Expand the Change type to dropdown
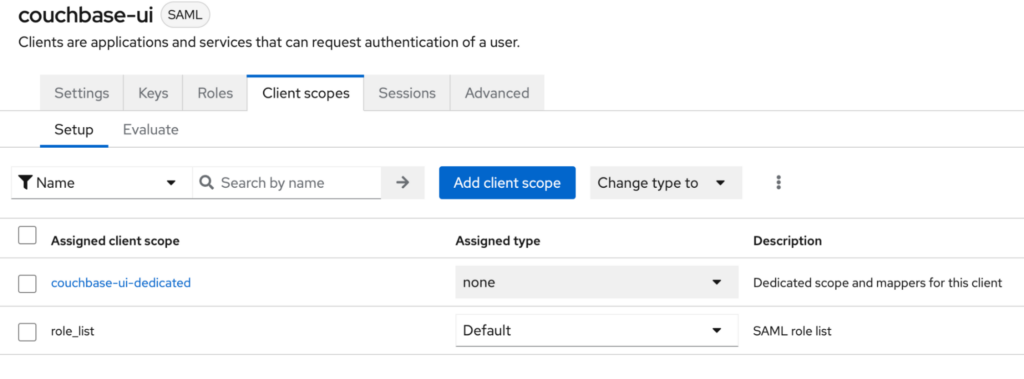Screen dimensions: 1024x379 tap(666, 183)
